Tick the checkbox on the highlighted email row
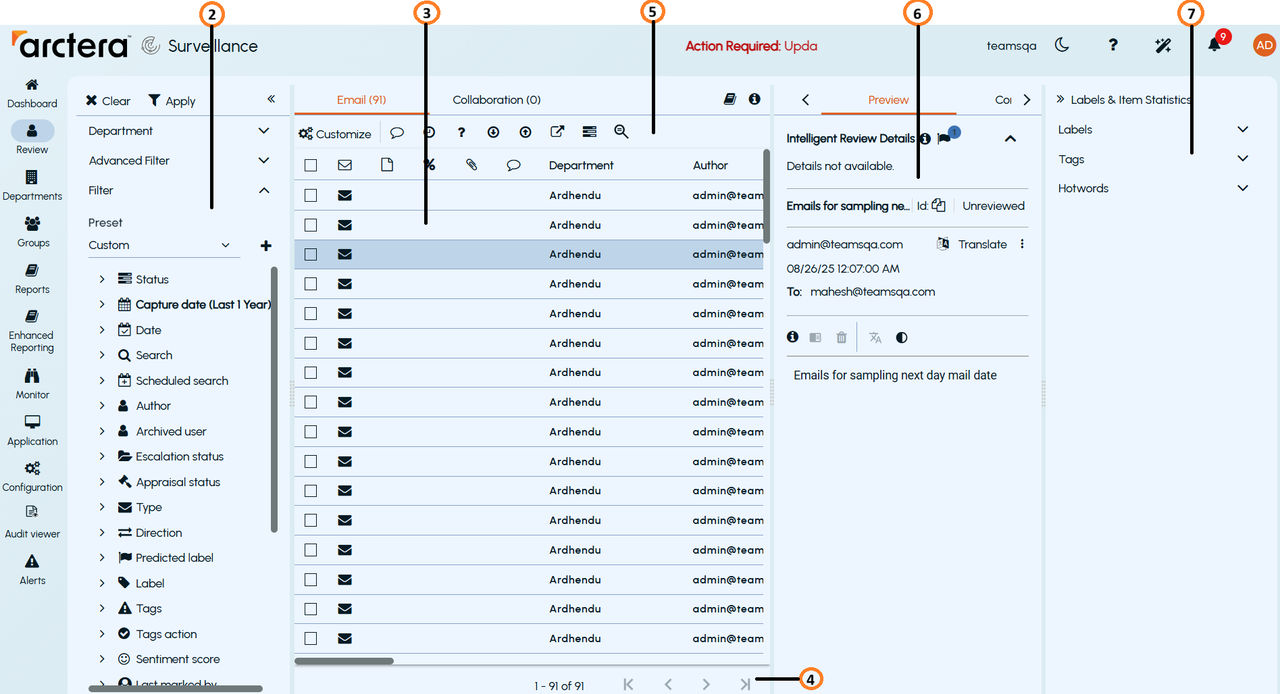The image size is (1280, 694). click(x=311, y=254)
